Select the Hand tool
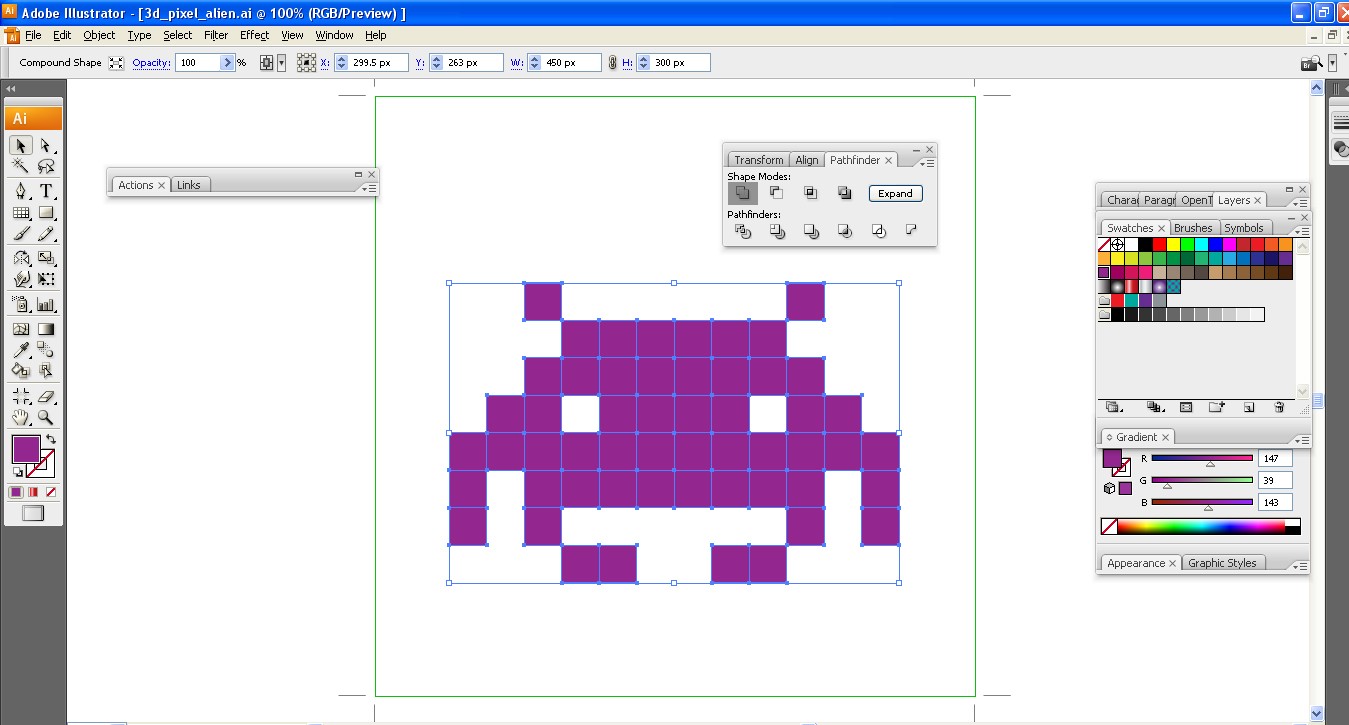 [x=21, y=418]
